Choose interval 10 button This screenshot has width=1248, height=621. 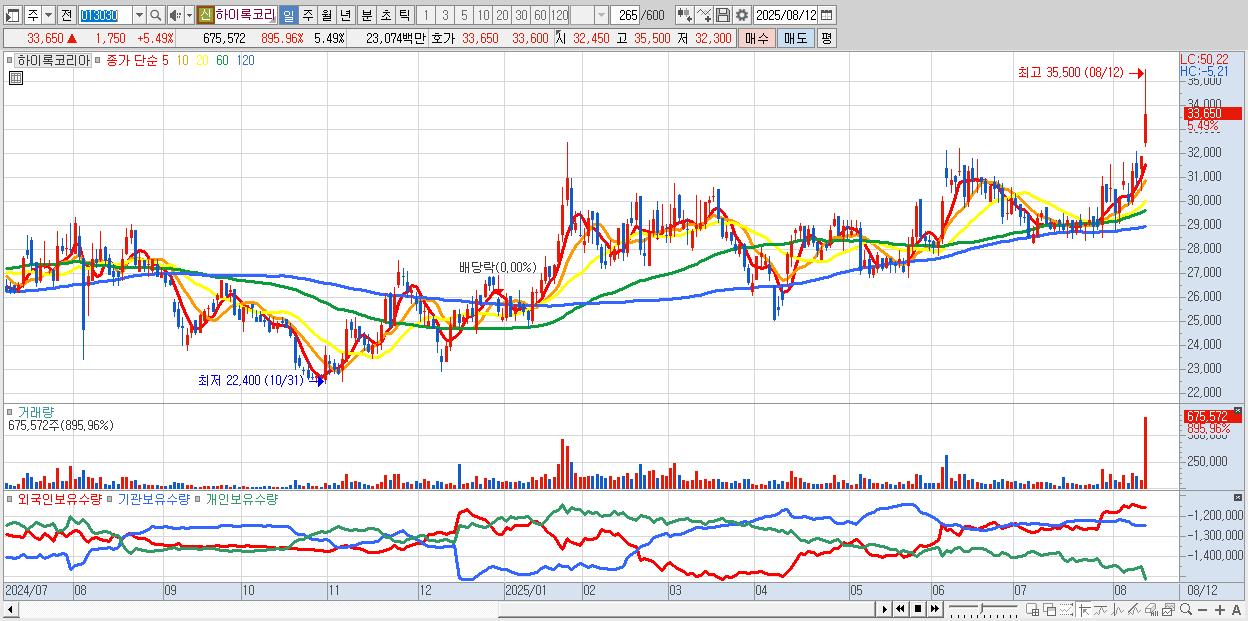tap(483, 15)
